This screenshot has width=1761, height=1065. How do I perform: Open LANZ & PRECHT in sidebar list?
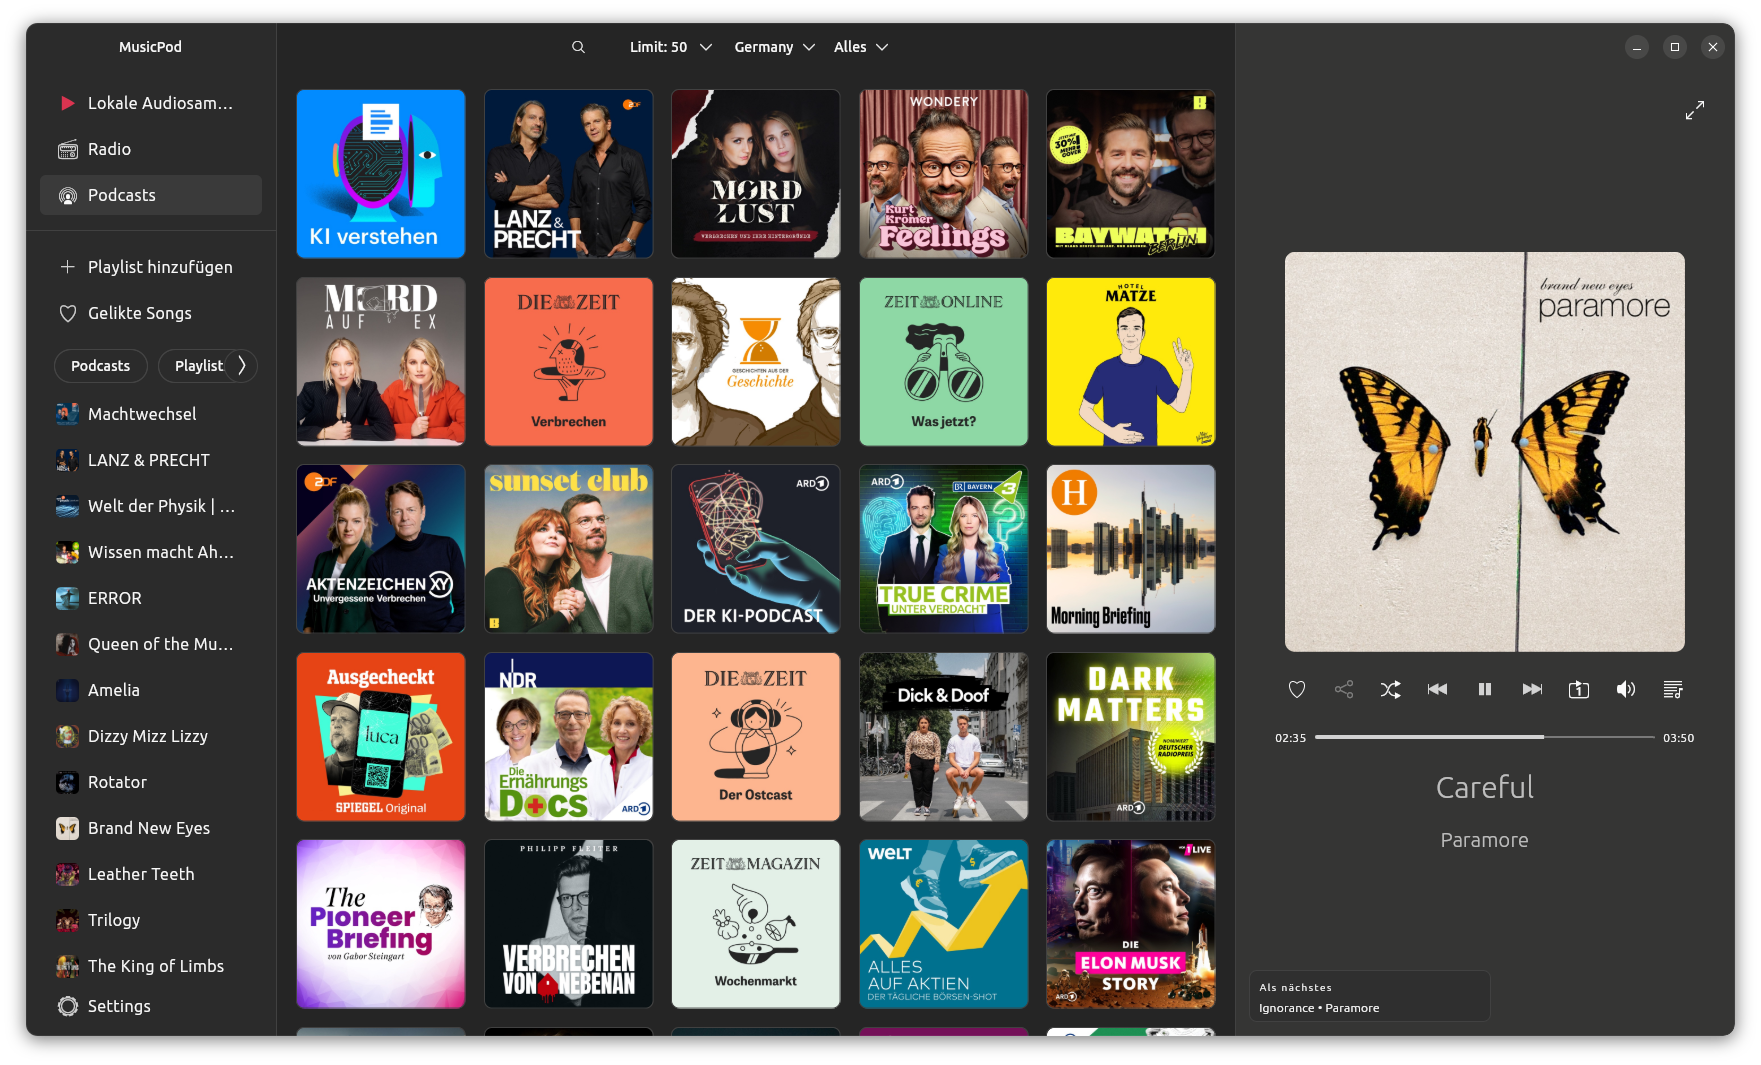(x=151, y=460)
